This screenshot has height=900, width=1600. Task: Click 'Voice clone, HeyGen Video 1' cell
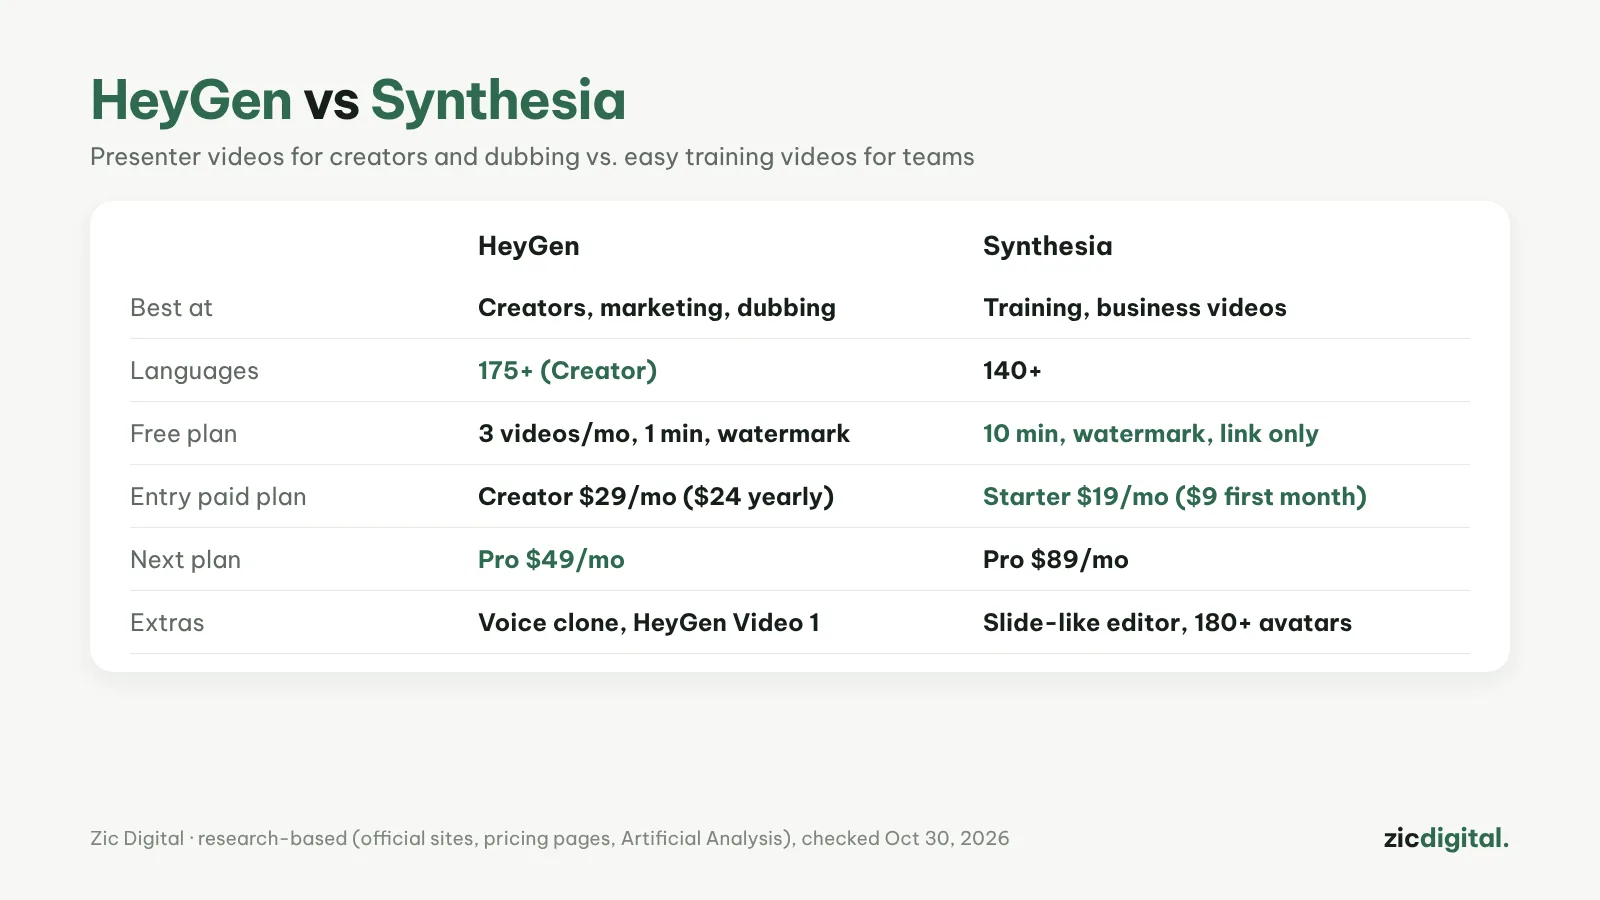pyautogui.click(x=648, y=623)
